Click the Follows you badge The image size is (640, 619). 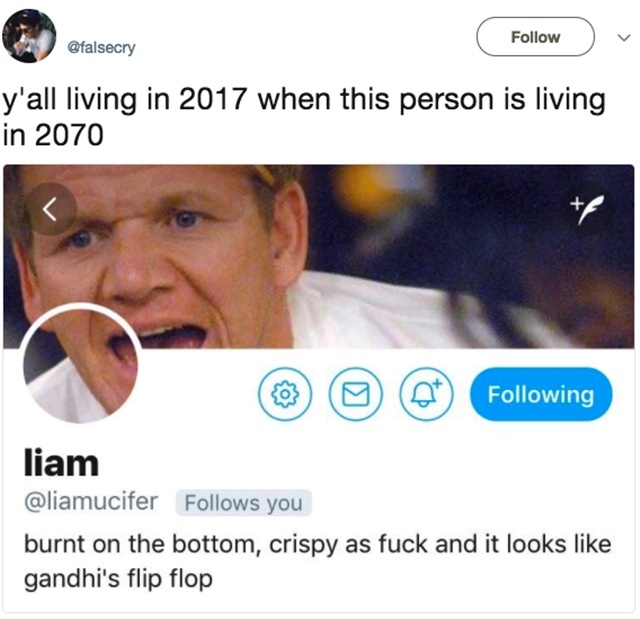tap(244, 502)
